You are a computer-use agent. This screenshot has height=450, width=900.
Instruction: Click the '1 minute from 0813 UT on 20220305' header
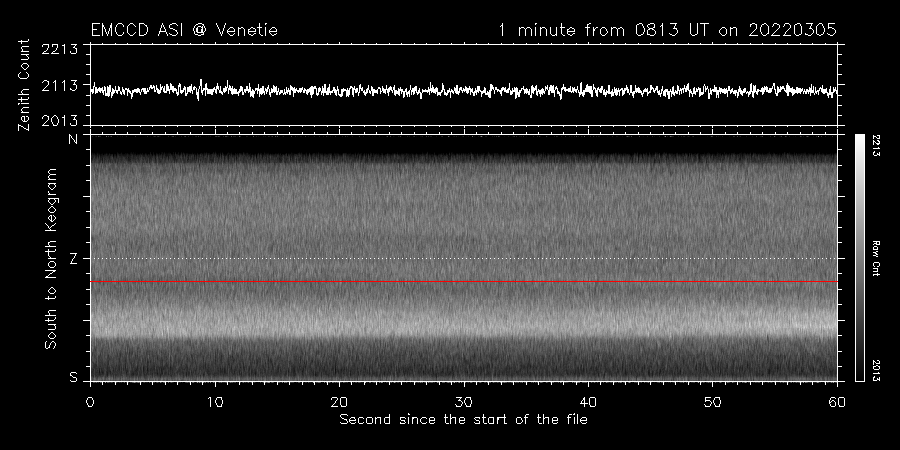667,30
